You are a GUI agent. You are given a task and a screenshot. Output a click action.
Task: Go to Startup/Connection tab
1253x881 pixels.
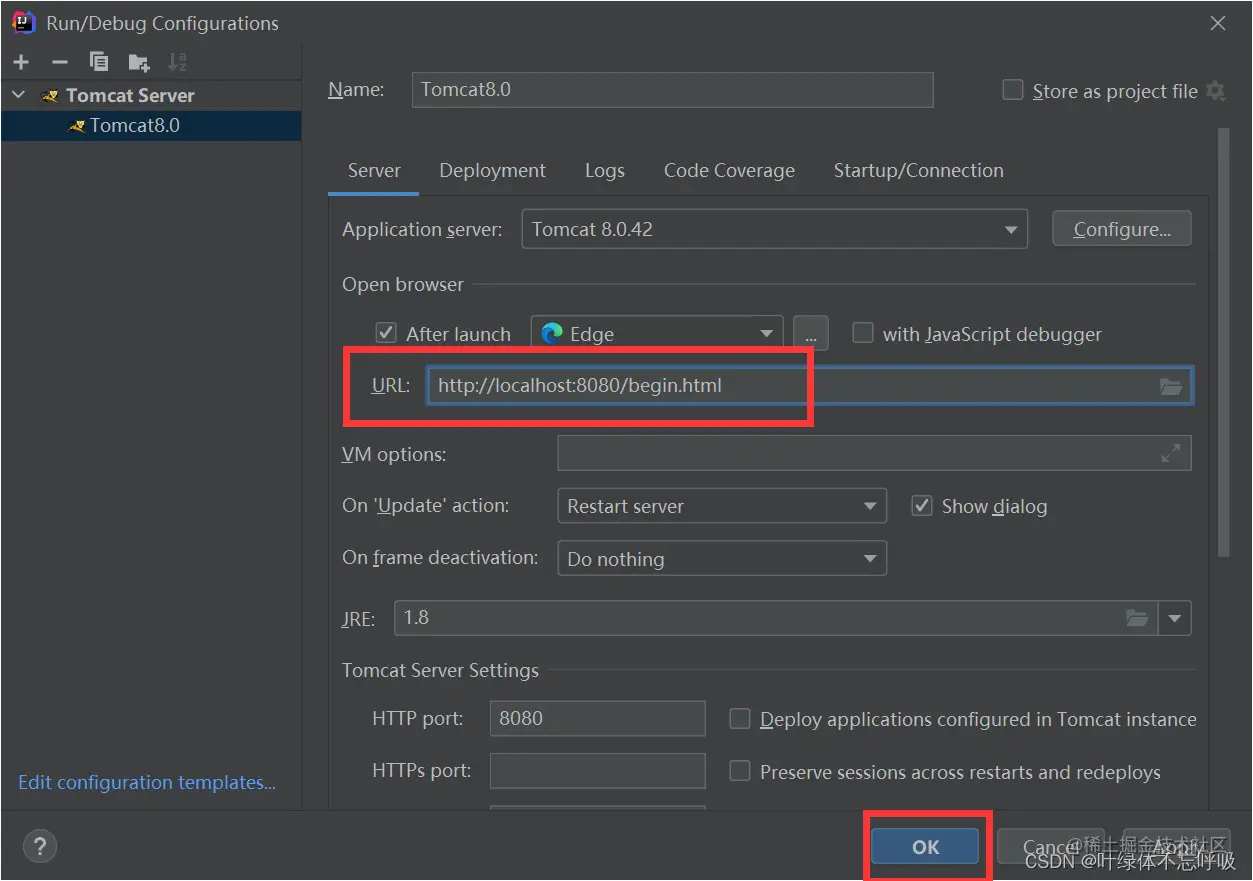(918, 170)
